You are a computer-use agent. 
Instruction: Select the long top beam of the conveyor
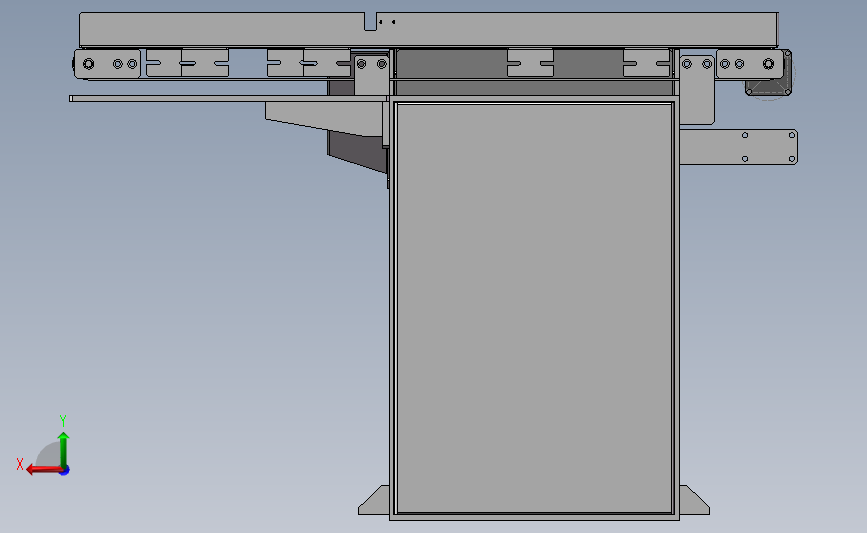(429, 29)
